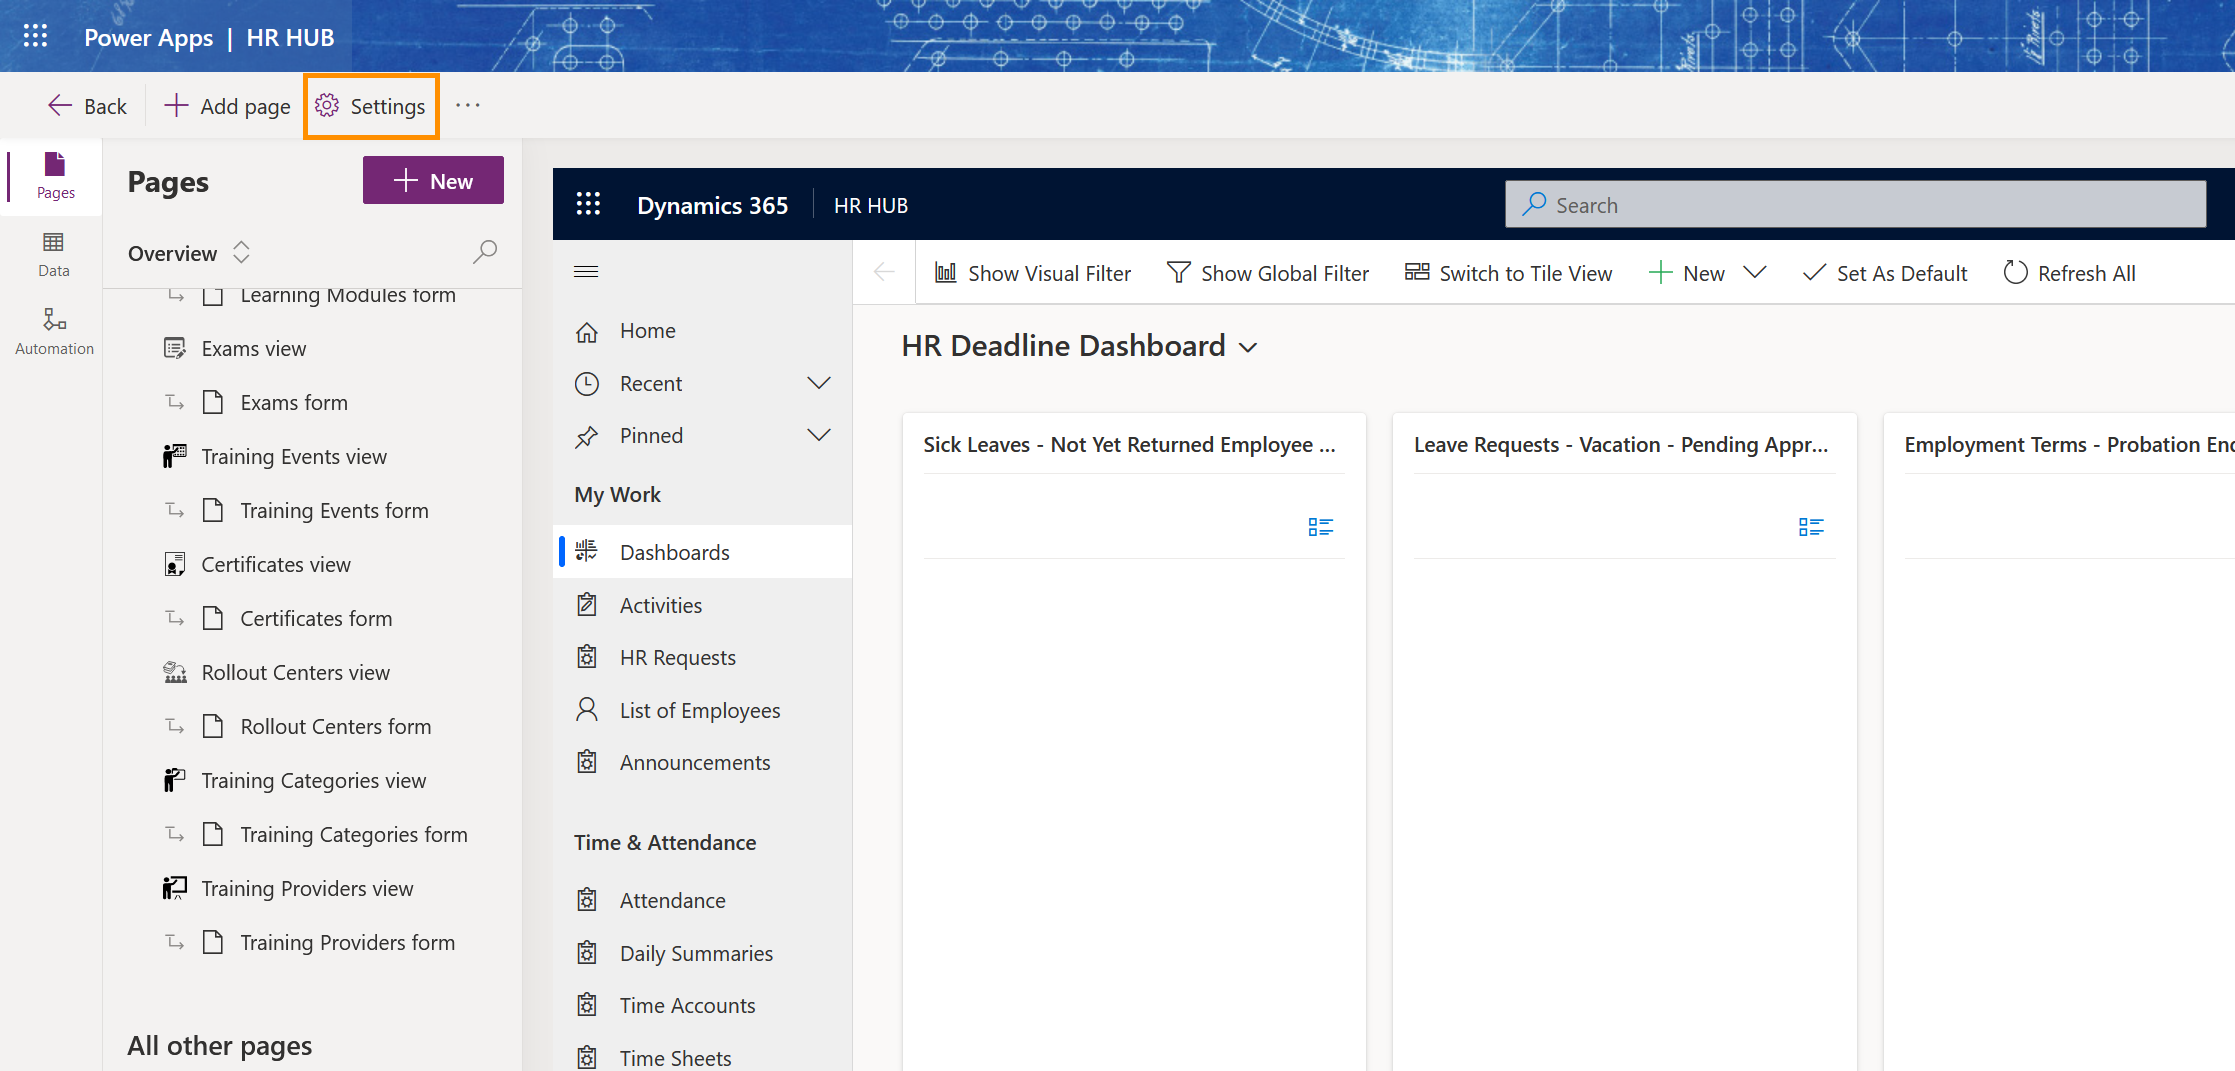Select Learning Modules form page
Viewport: 2235px width, 1071px height.
pyautogui.click(x=347, y=296)
